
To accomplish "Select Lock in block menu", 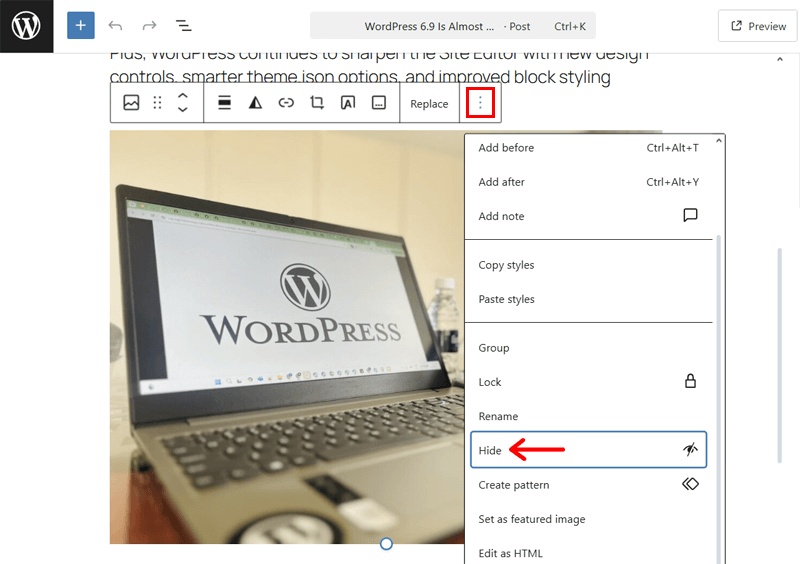I will [x=588, y=382].
